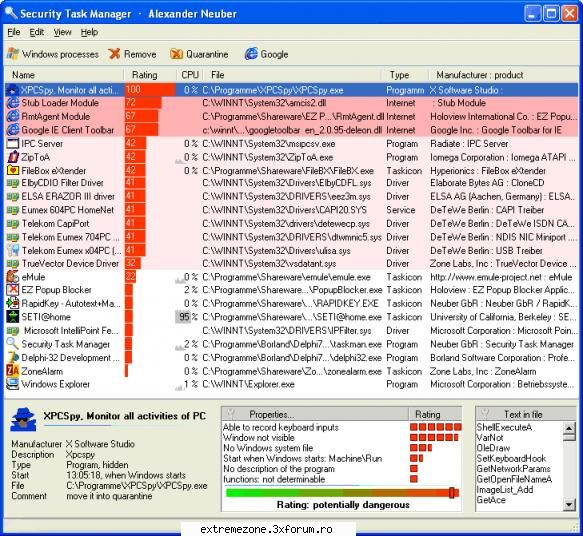Click the TrueVector Device Driver icon
This screenshot has height=536, width=583.
pyautogui.click(x=13, y=264)
